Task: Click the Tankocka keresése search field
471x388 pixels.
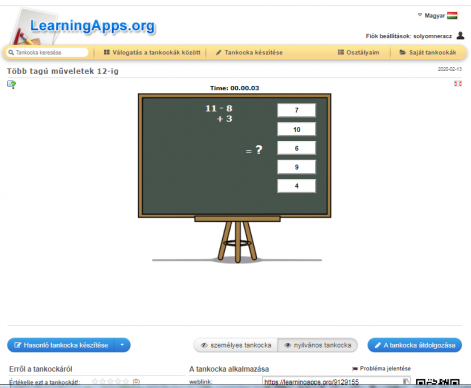Action: [x=47, y=52]
